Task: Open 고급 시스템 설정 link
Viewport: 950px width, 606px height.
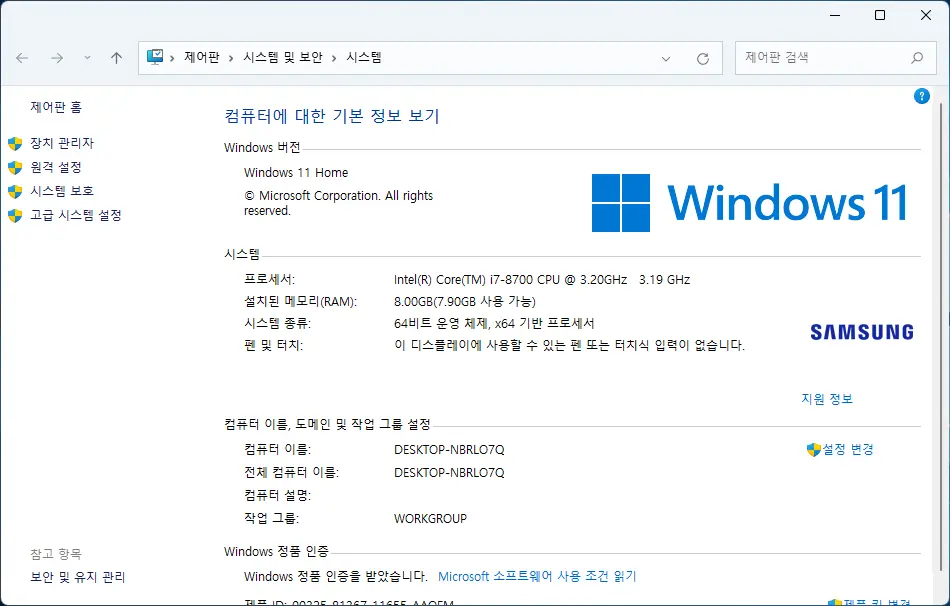Action: point(76,215)
